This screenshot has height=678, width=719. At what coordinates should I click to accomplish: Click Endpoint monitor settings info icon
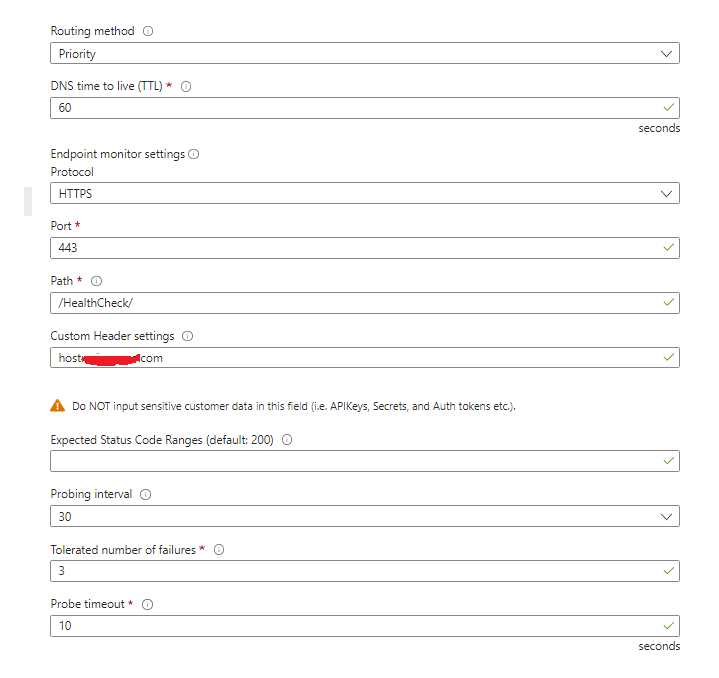tap(194, 154)
